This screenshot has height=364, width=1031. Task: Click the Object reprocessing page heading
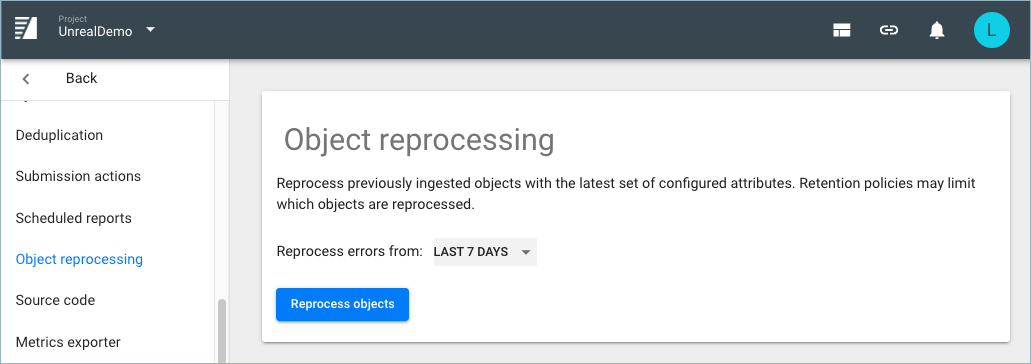tap(419, 140)
